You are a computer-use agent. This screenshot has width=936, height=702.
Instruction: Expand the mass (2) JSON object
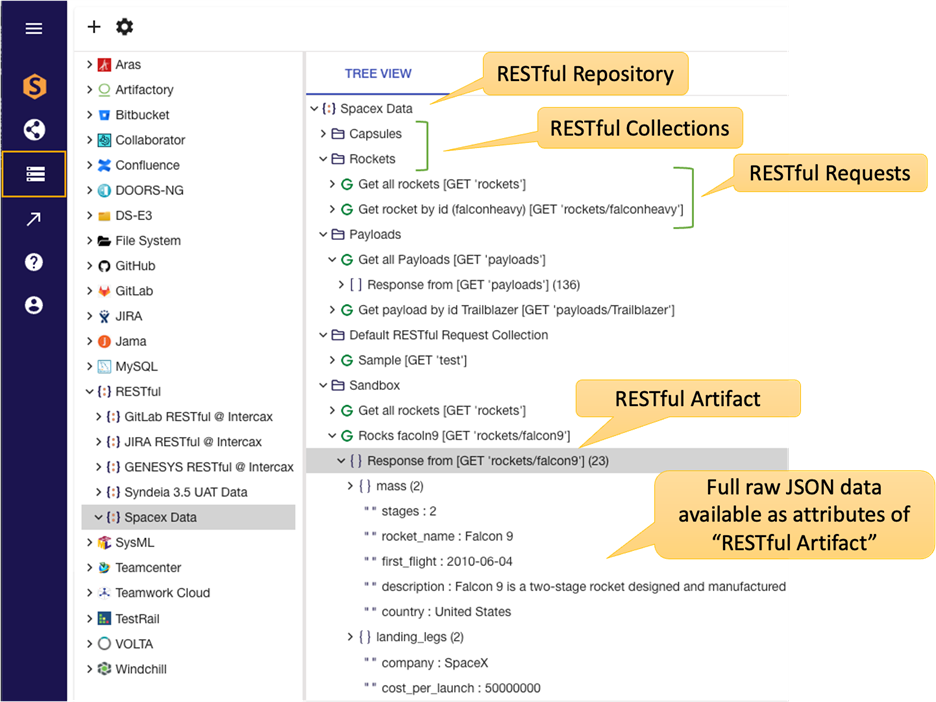350,486
